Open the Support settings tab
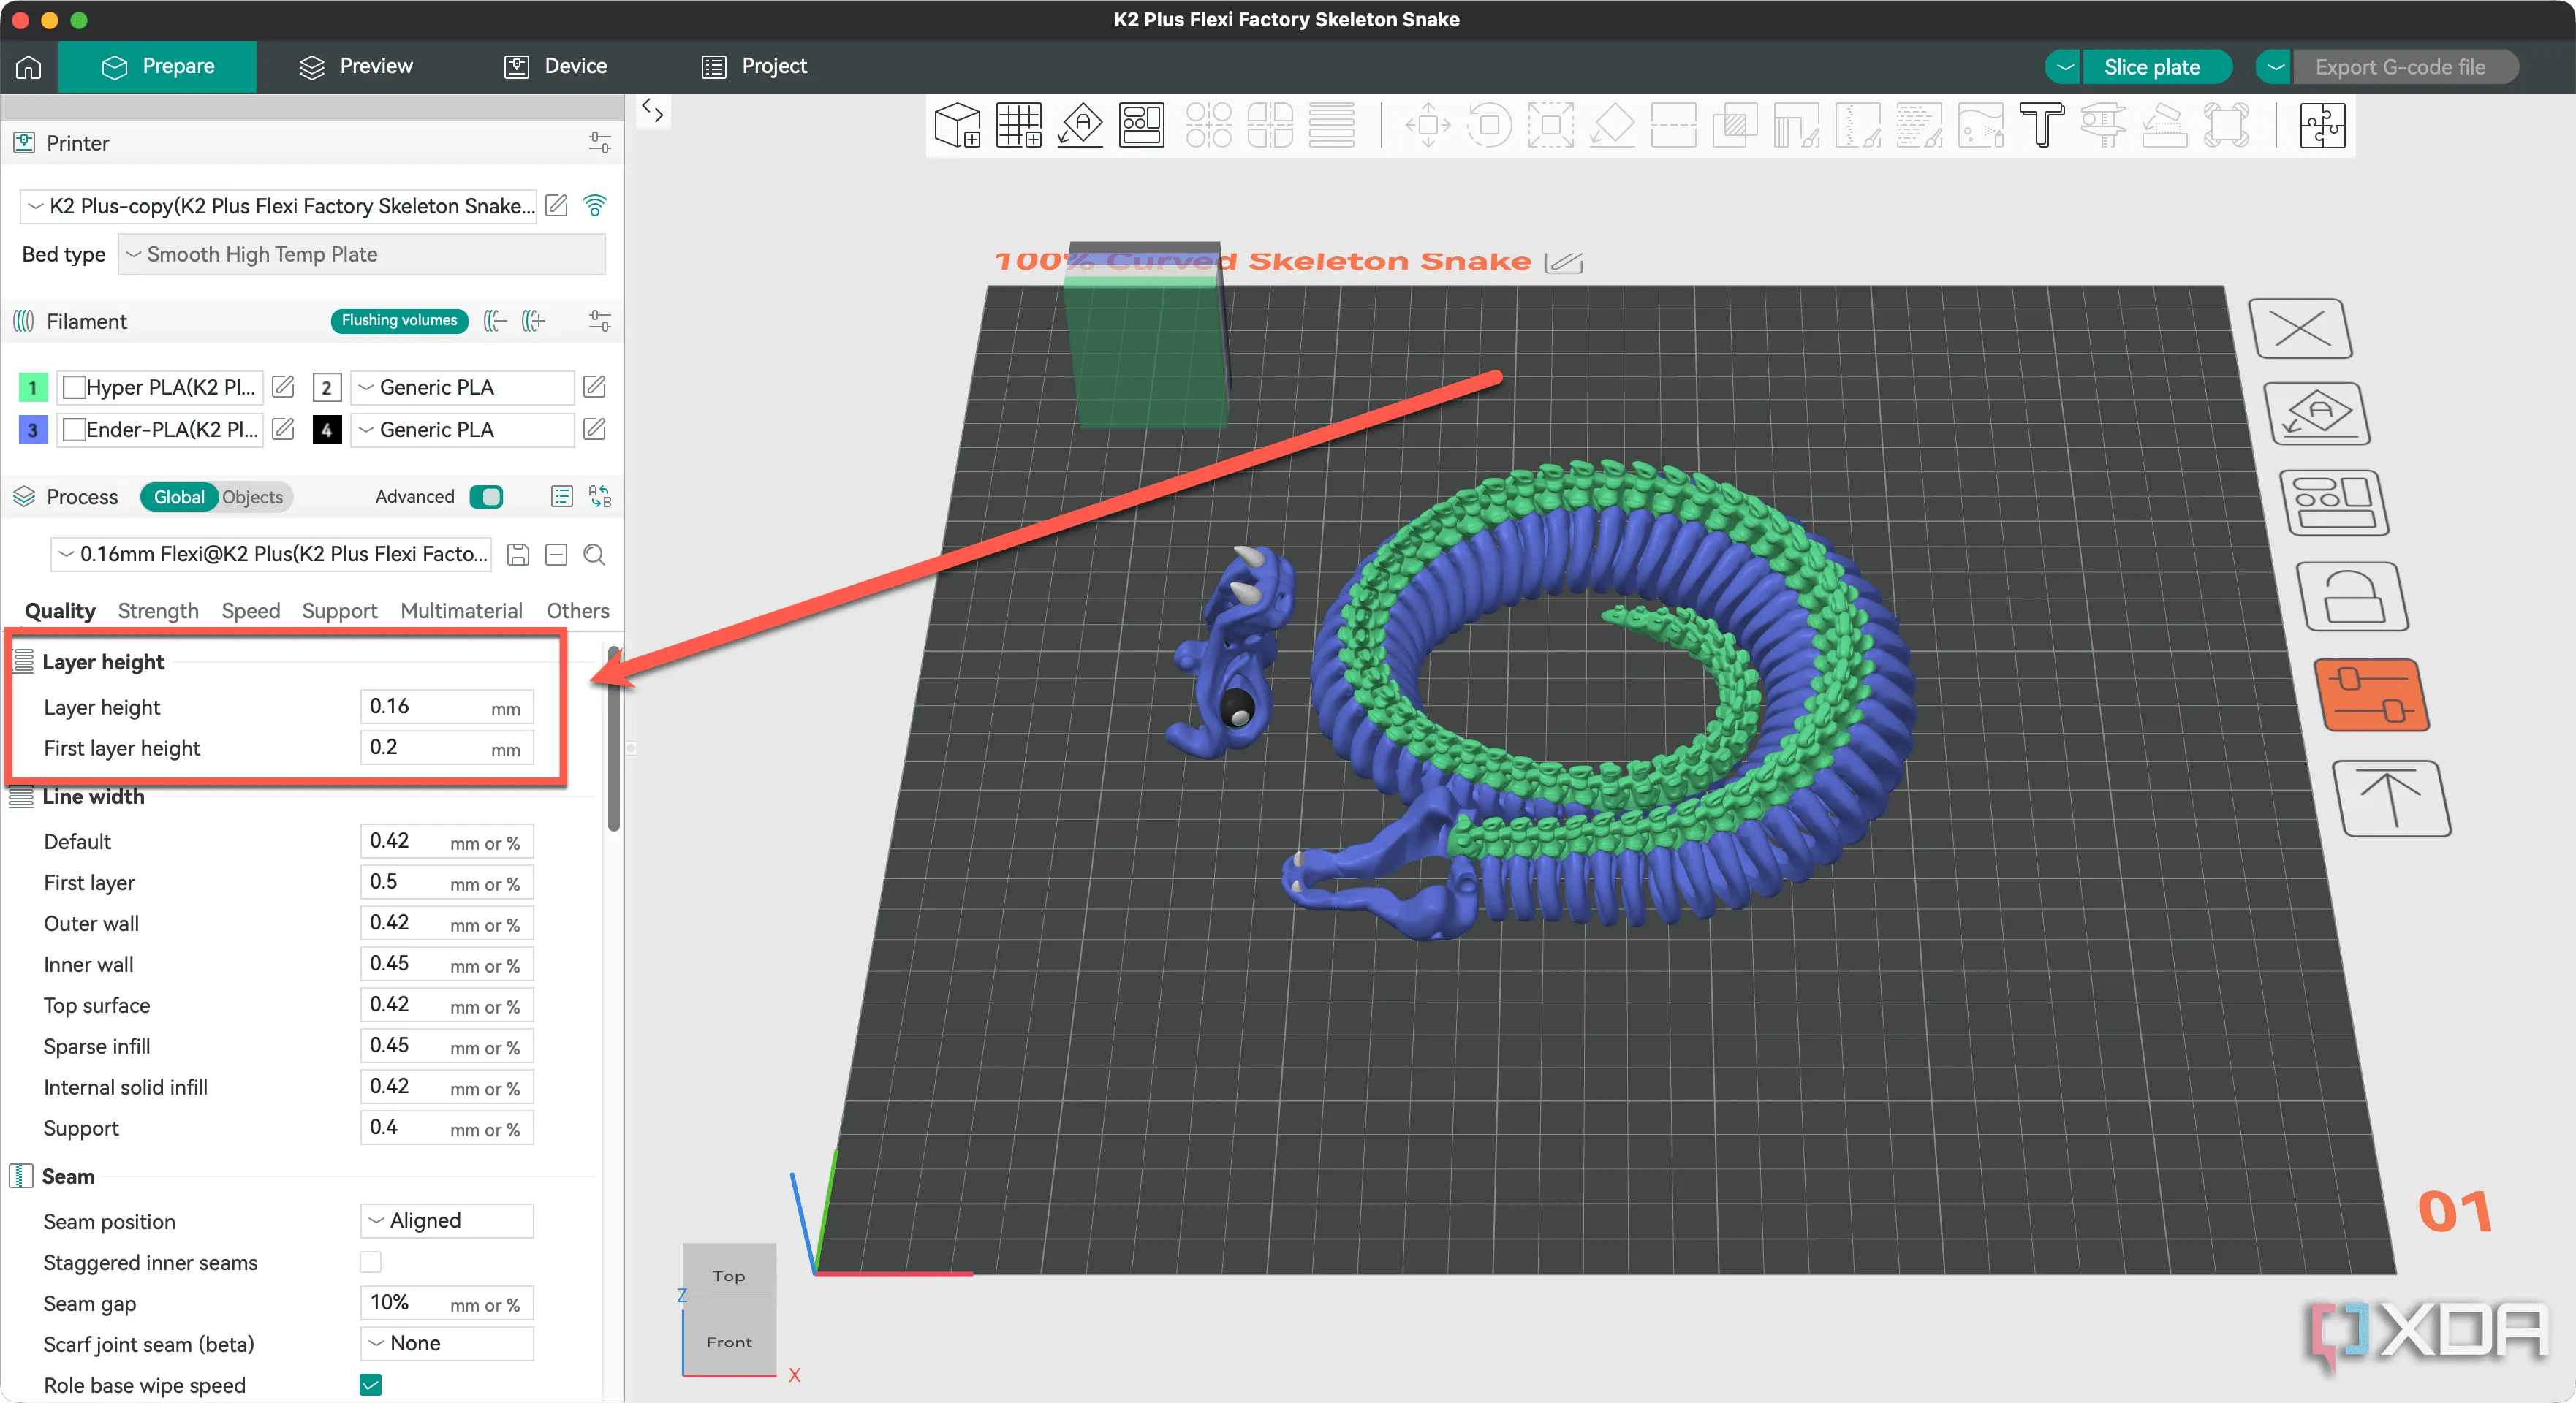This screenshot has width=2576, height=1403. coord(339,611)
